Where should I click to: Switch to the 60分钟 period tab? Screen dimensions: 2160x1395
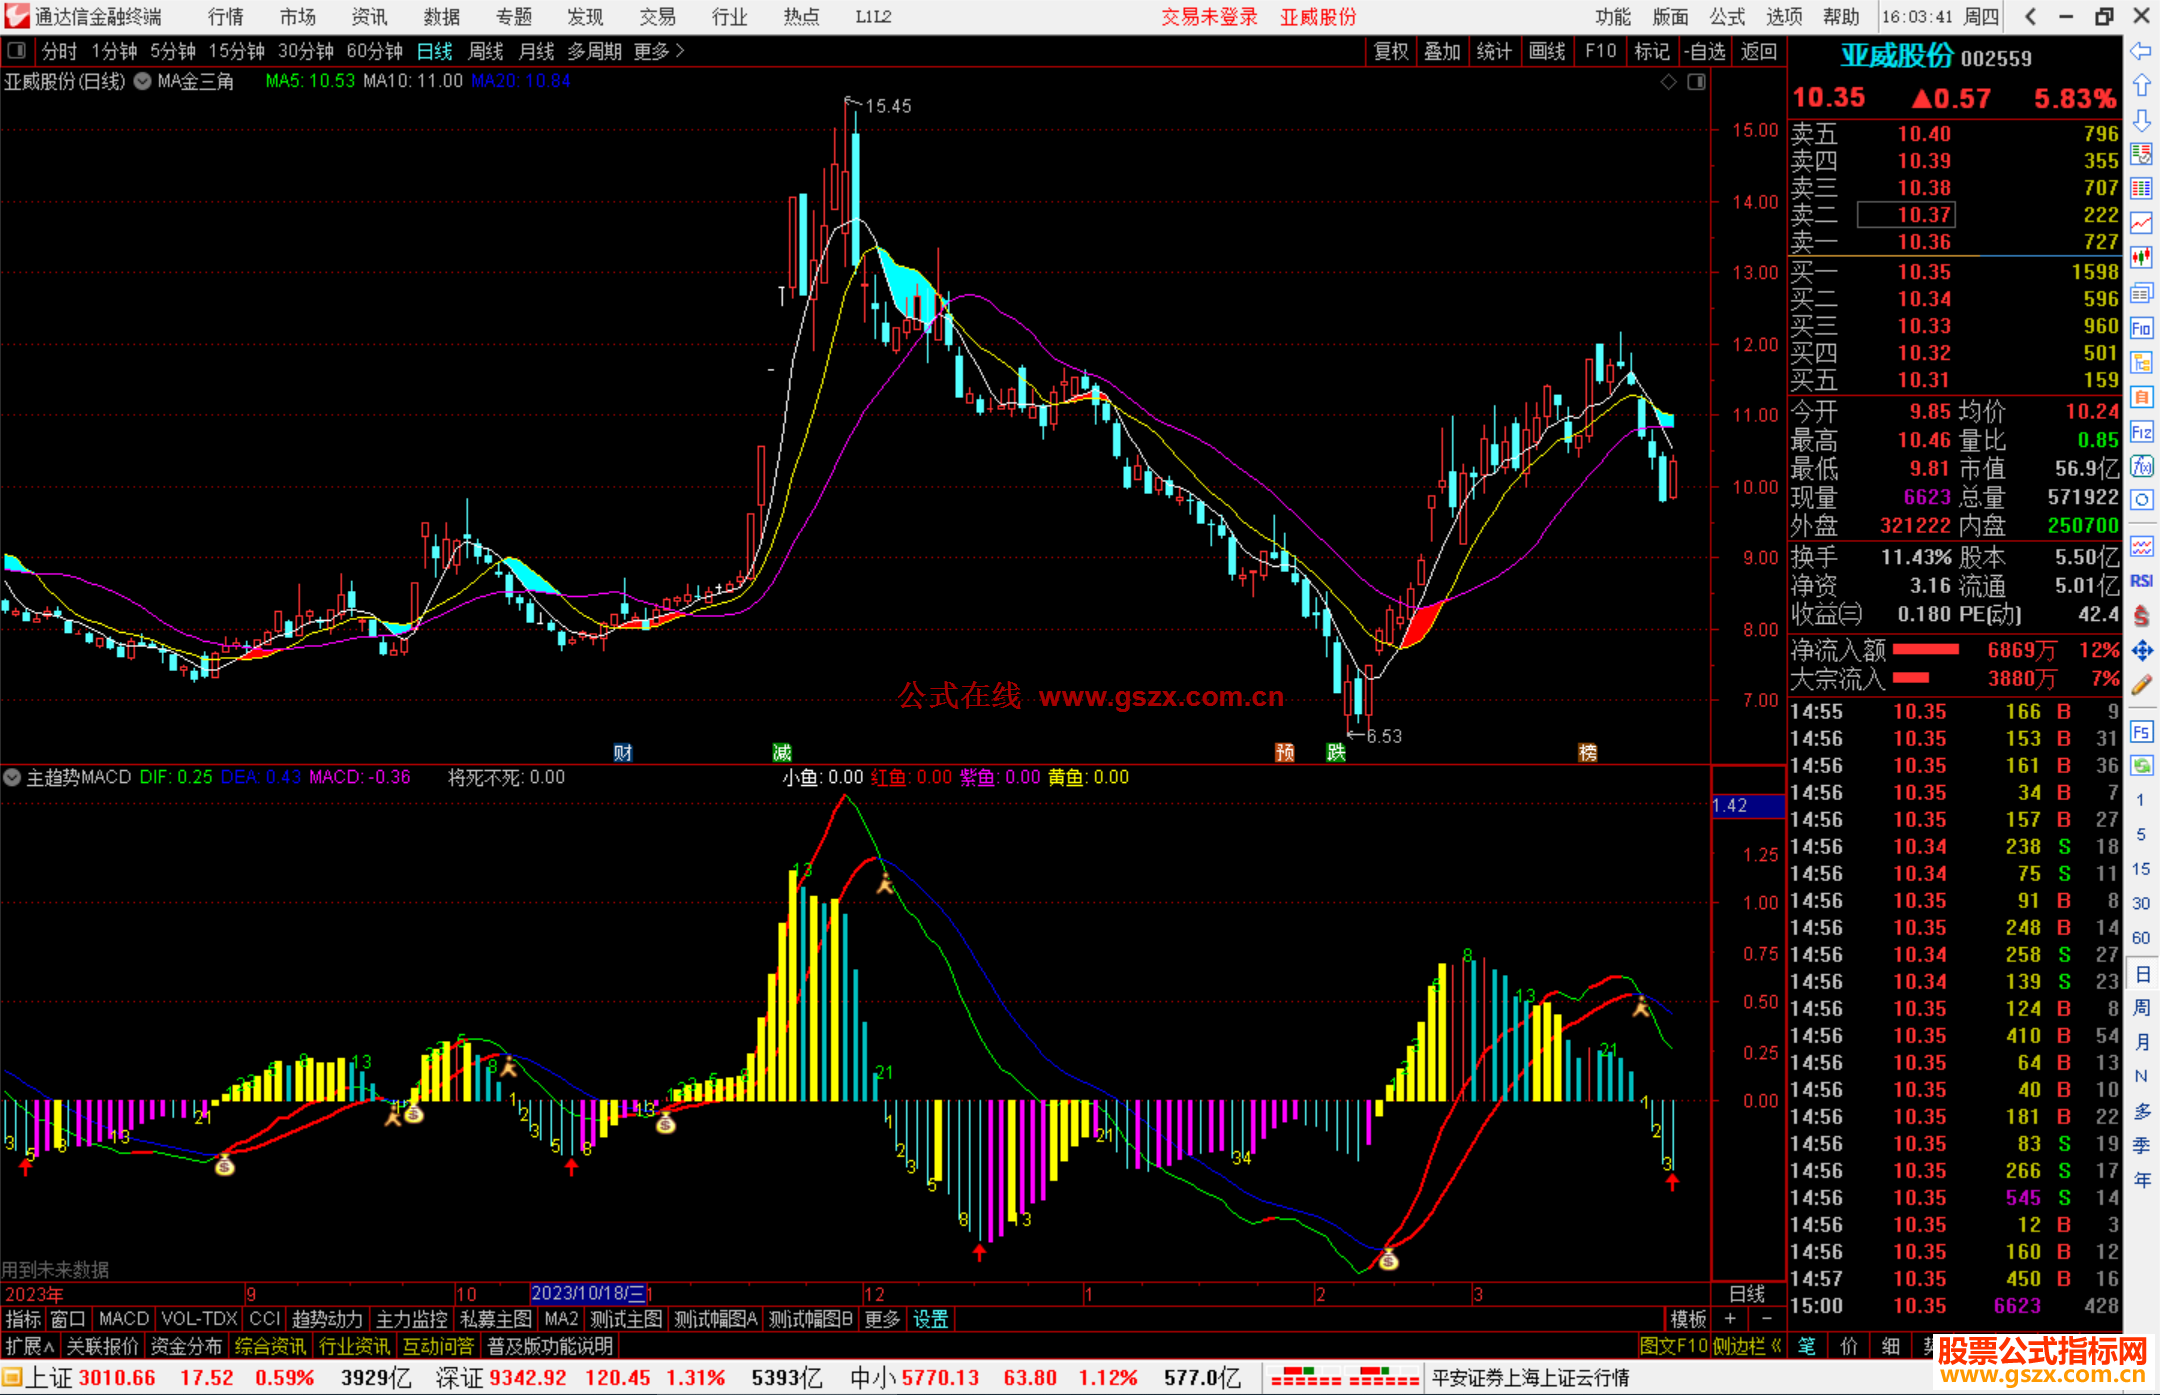pyautogui.click(x=374, y=51)
